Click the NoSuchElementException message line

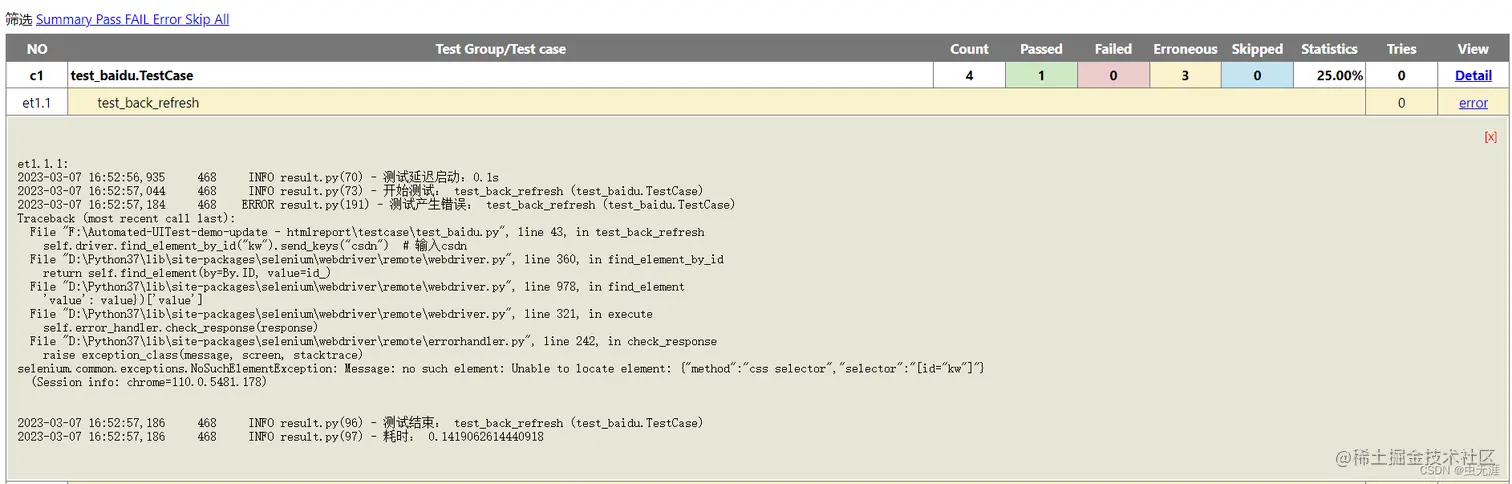[x=501, y=368]
